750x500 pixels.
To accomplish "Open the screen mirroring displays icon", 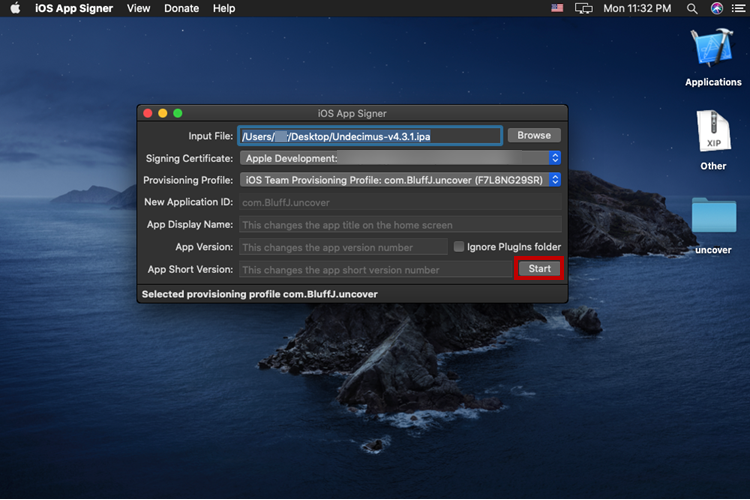I will click(x=584, y=8).
